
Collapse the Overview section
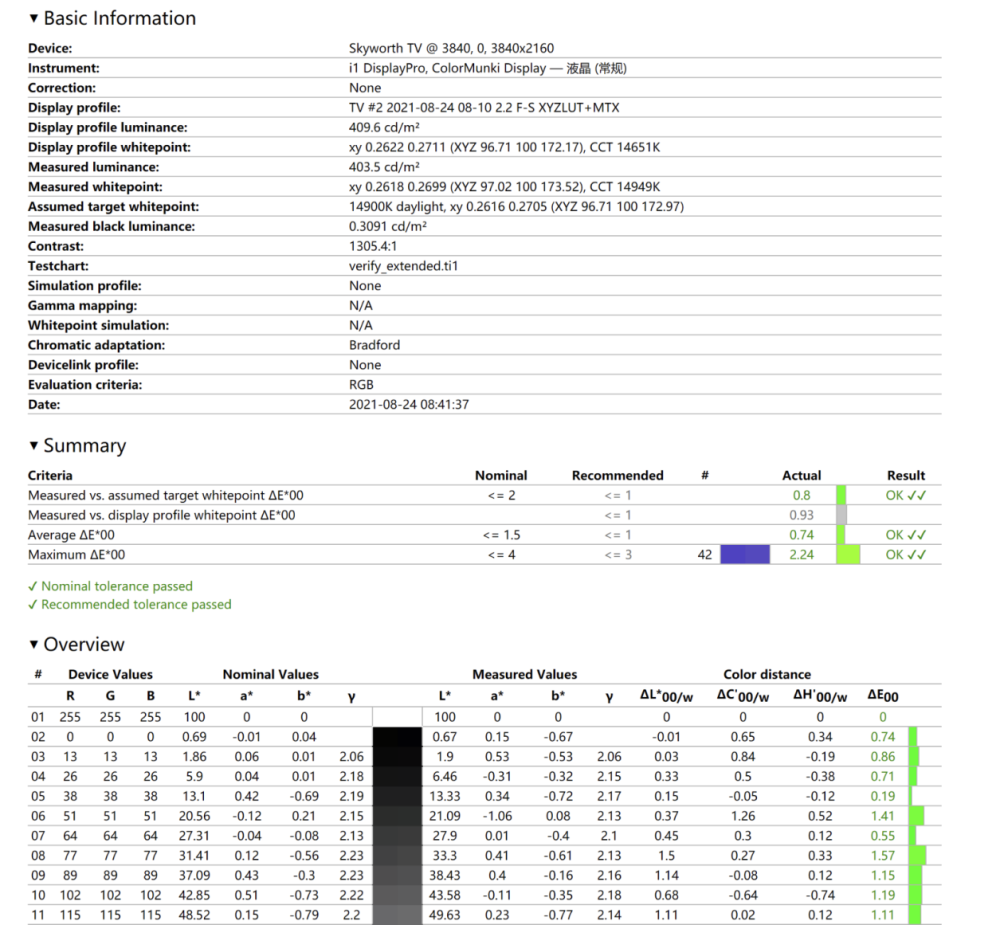pos(34,644)
